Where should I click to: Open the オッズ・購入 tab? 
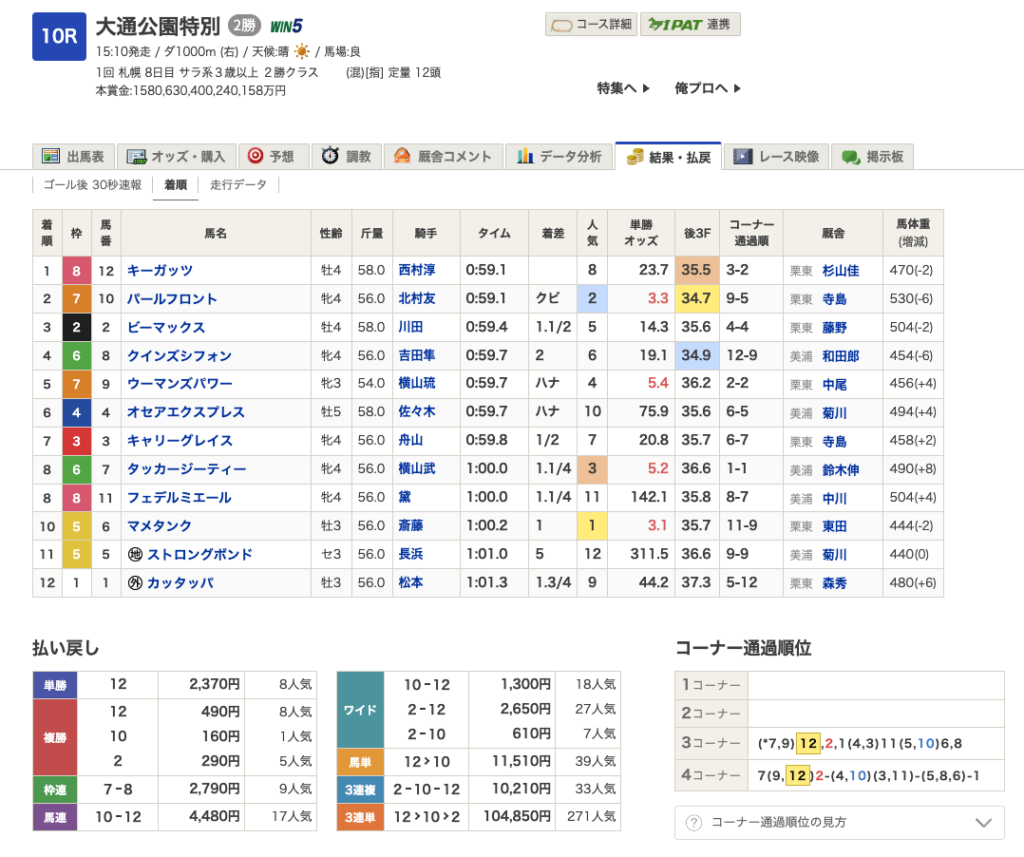(176, 156)
